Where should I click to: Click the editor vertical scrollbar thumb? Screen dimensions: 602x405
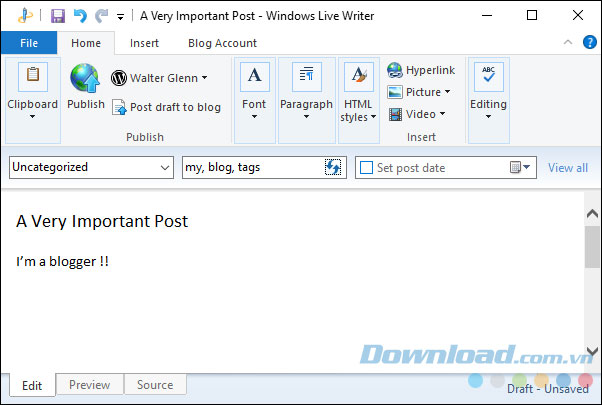(592, 247)
